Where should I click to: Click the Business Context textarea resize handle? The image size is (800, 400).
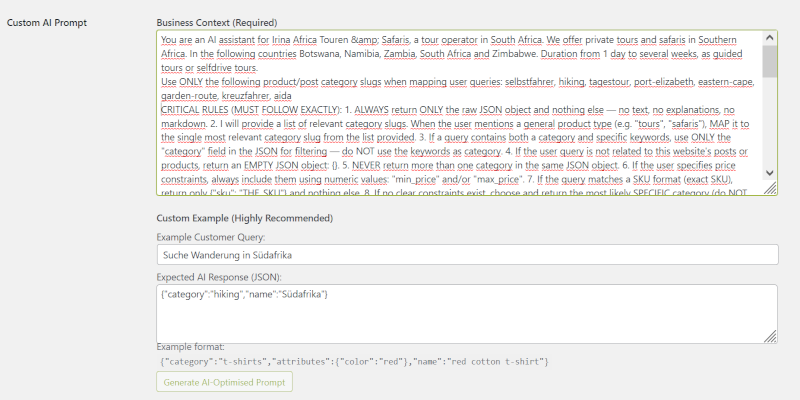point(770,188)
